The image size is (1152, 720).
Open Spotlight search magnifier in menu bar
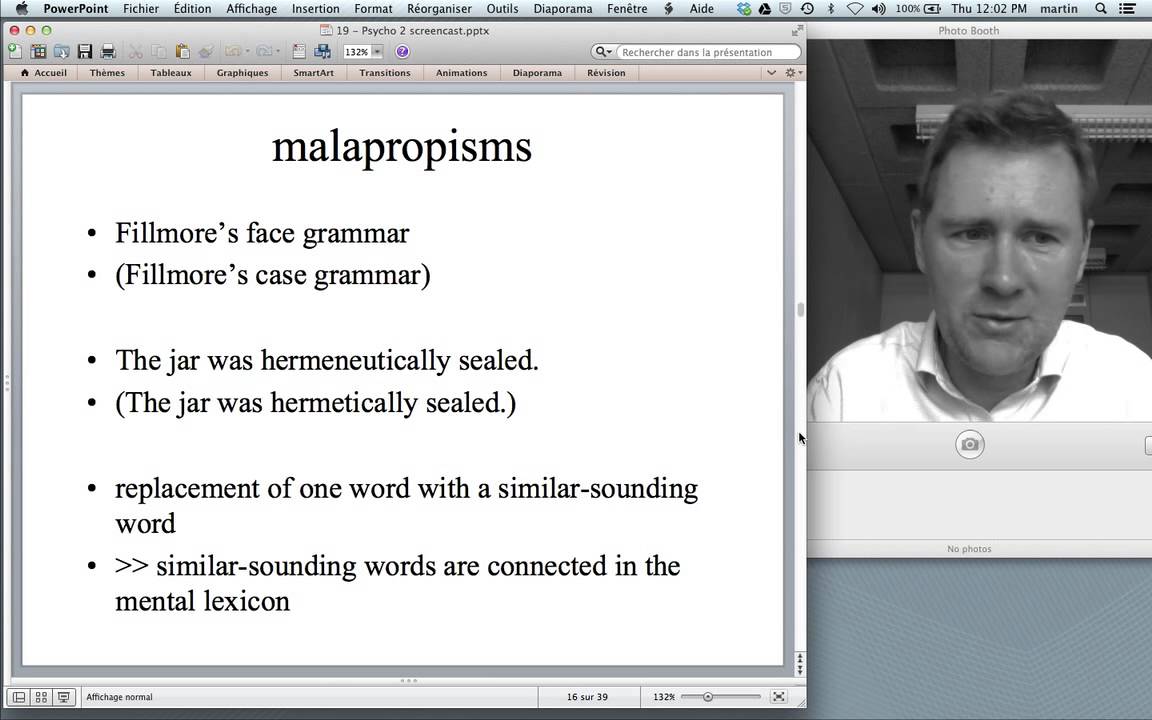coord(1101,9)
